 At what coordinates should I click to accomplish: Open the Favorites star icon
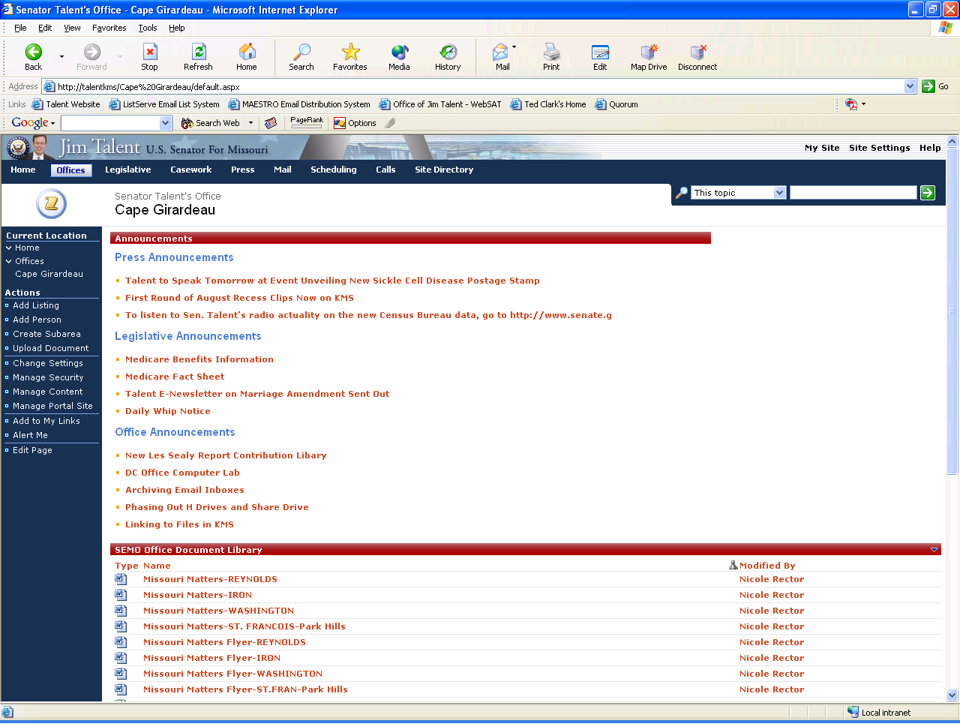pyautogui.click(x=350, y=52)
